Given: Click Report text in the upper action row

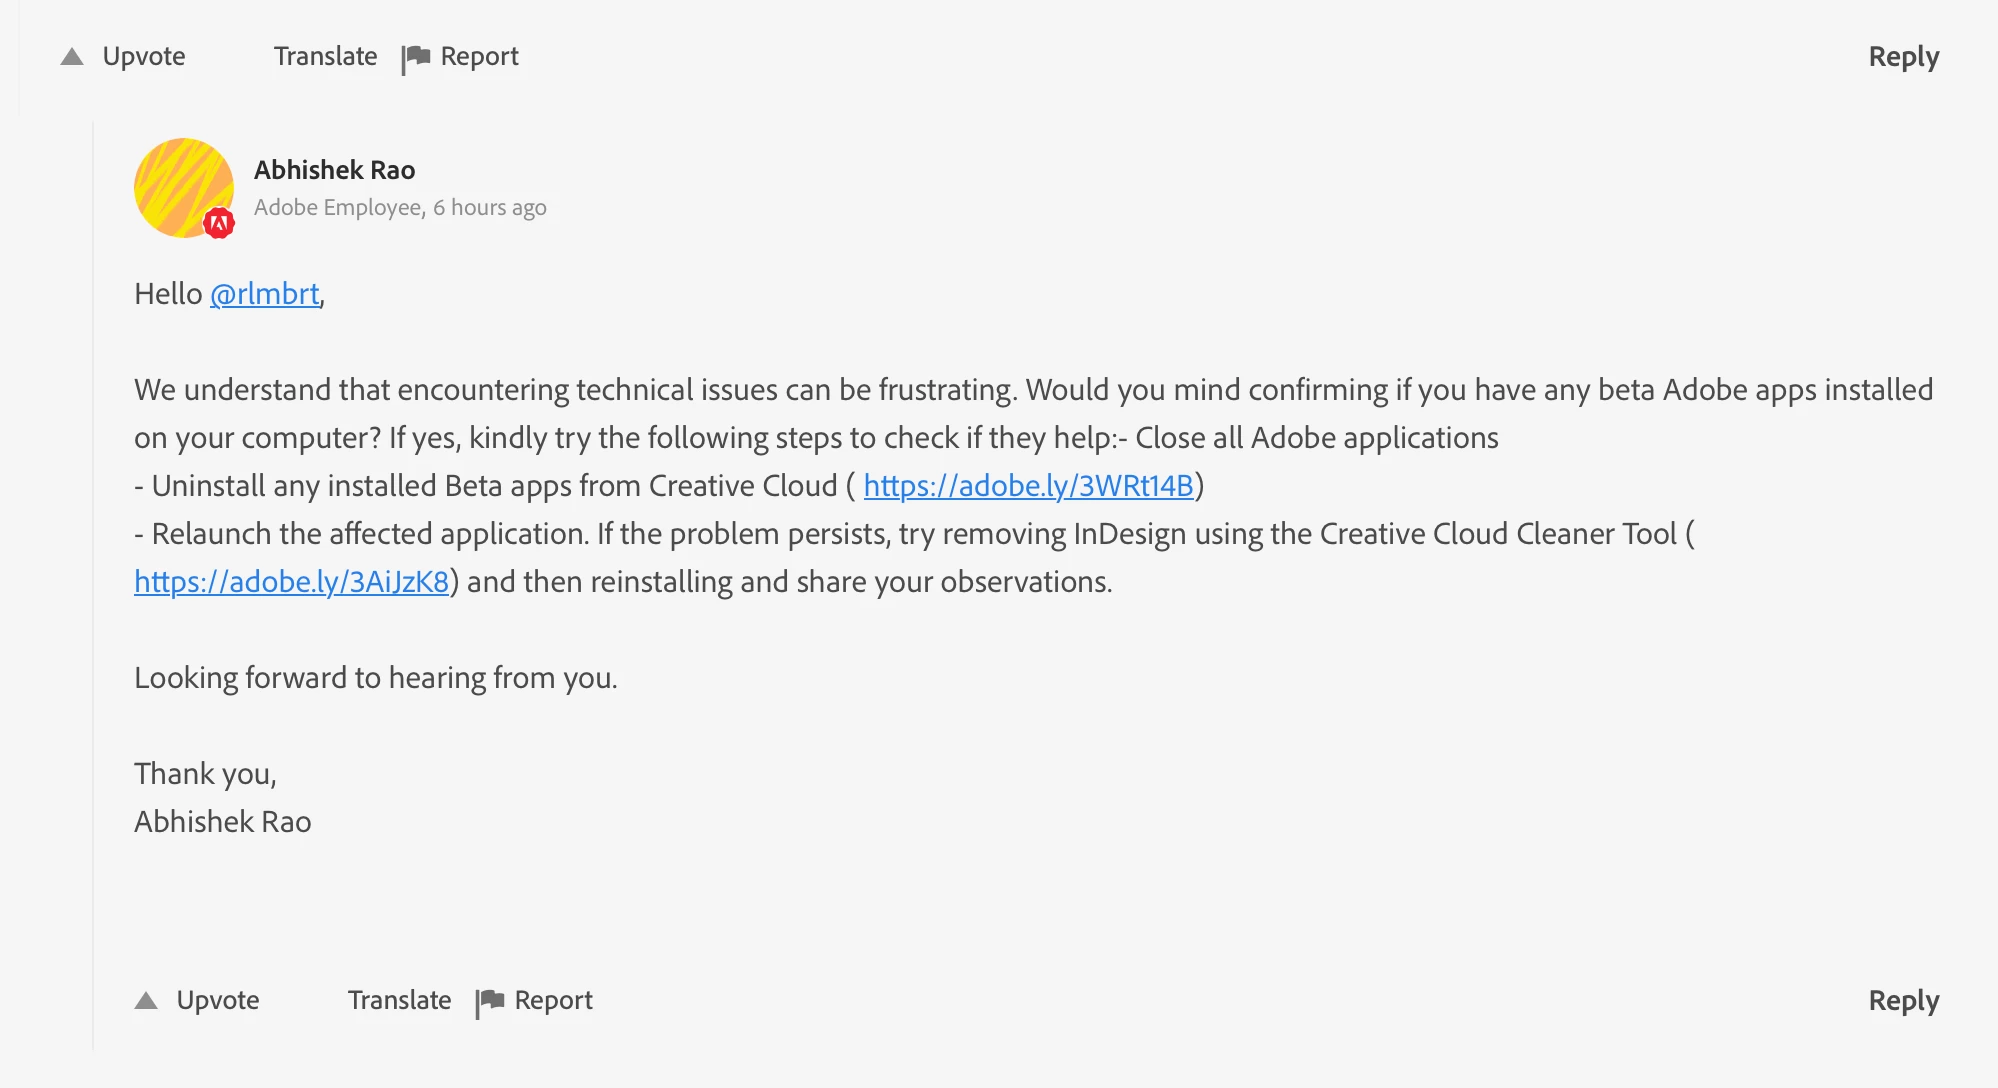Looking at the screenshot, I should point(479,57).
